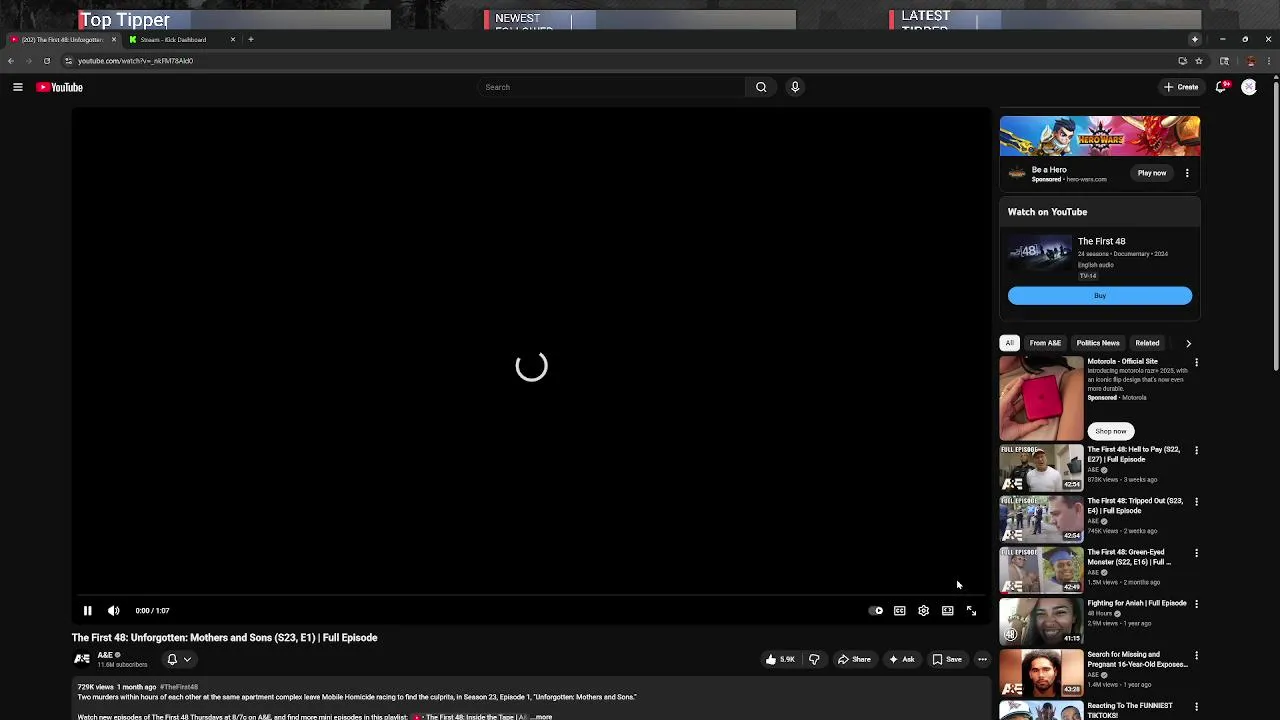Pause the video playback

click(x=87, y=610)
